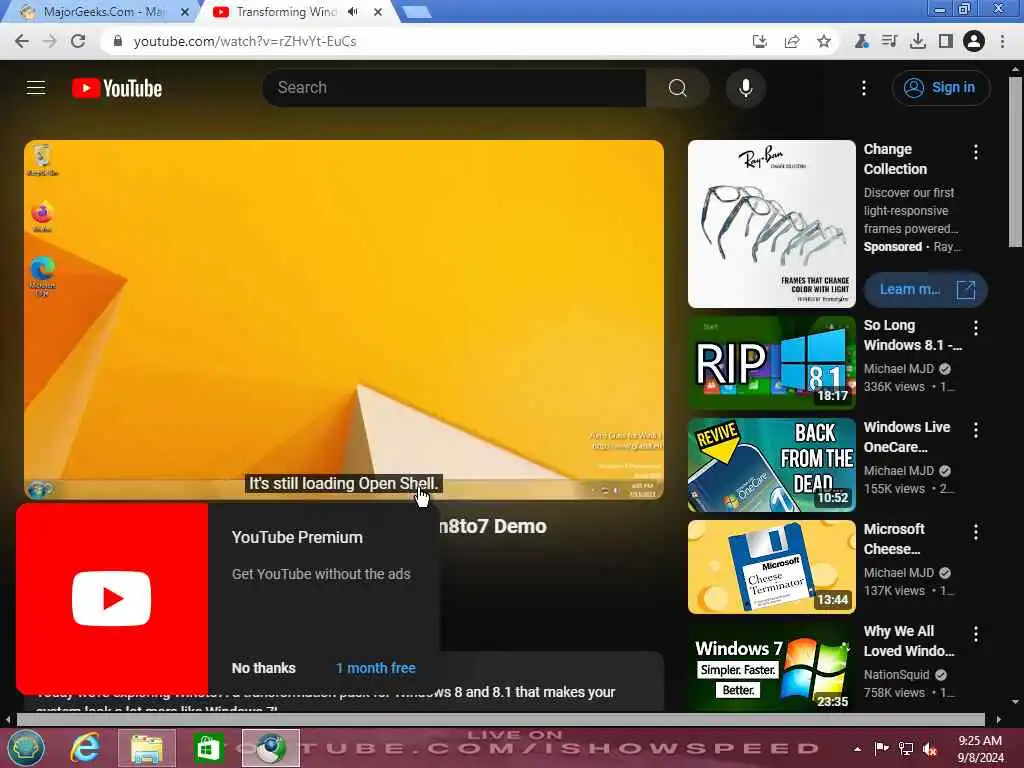Click the address bar URL
This screenshot has height=768, width=1024.
click(245, 41)
